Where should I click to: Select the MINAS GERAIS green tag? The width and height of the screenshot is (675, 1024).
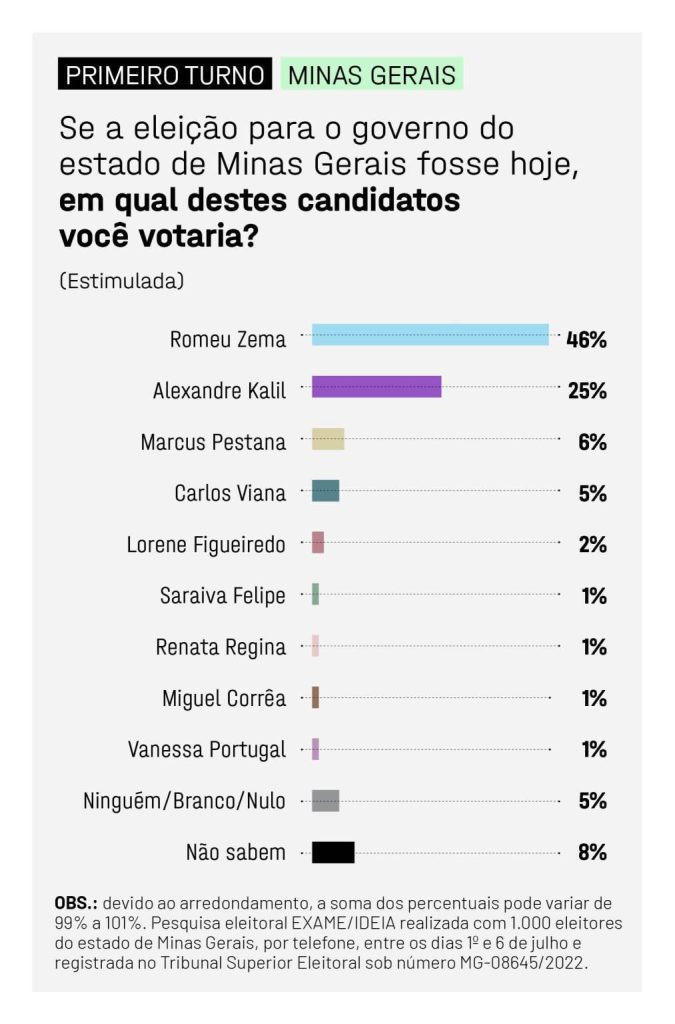[372, 74]
